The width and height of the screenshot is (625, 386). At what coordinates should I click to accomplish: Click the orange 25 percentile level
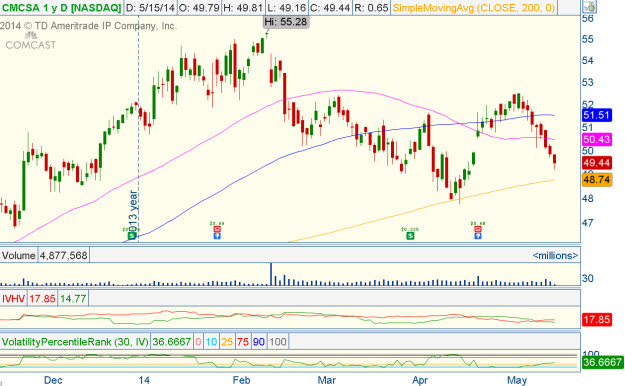click(227, 342)
